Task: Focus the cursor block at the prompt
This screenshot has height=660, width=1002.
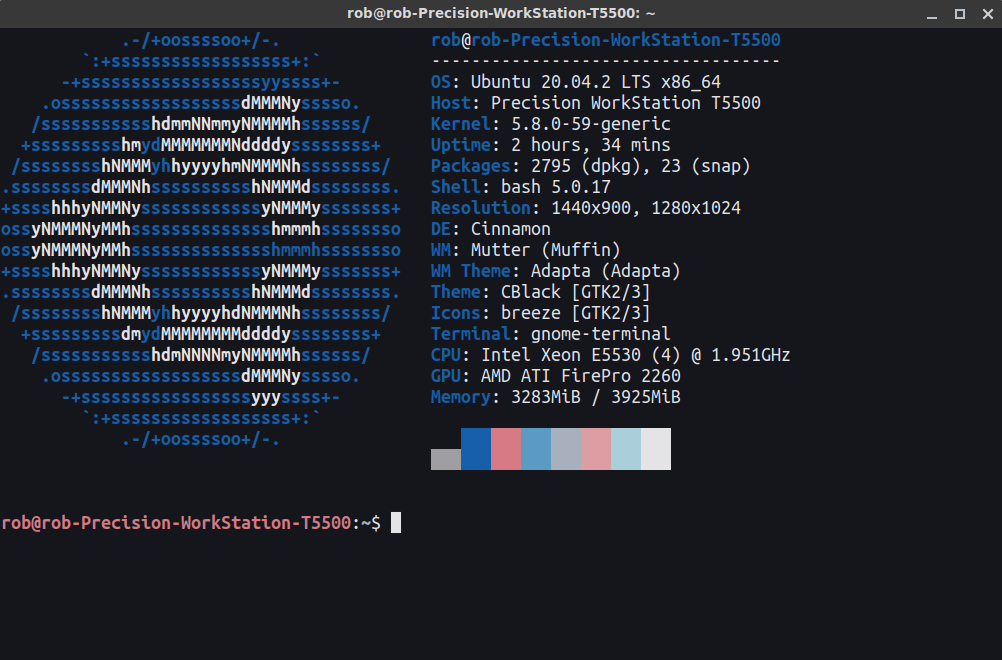Action: tap(396, 523)
